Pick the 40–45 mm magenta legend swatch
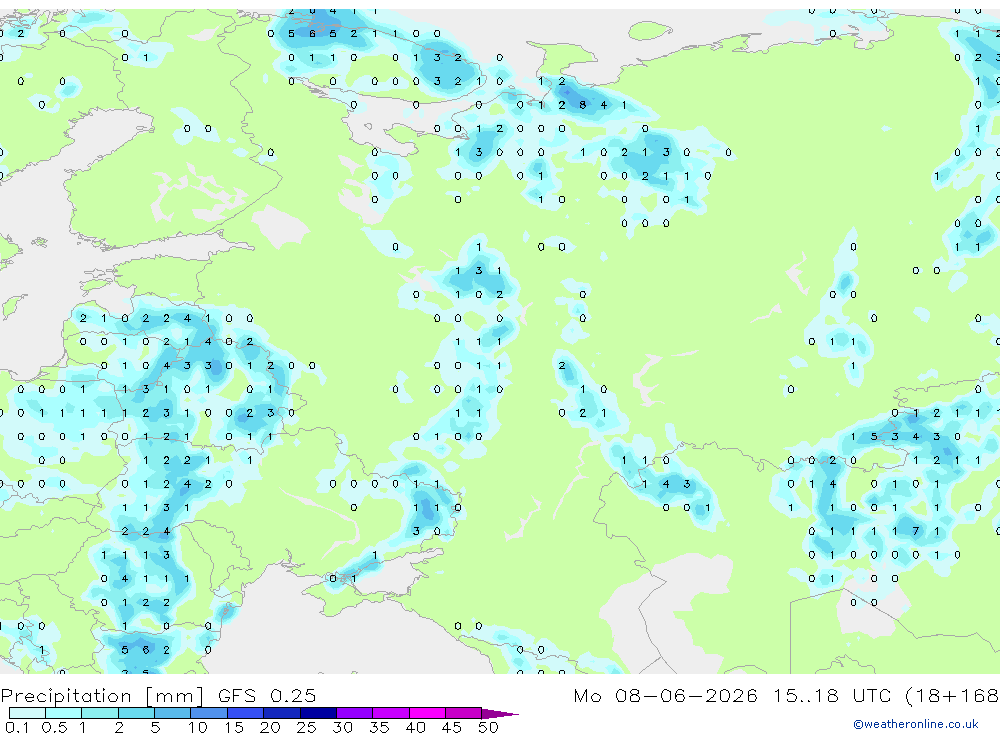Screen dimensions: 1000x733 427,713
